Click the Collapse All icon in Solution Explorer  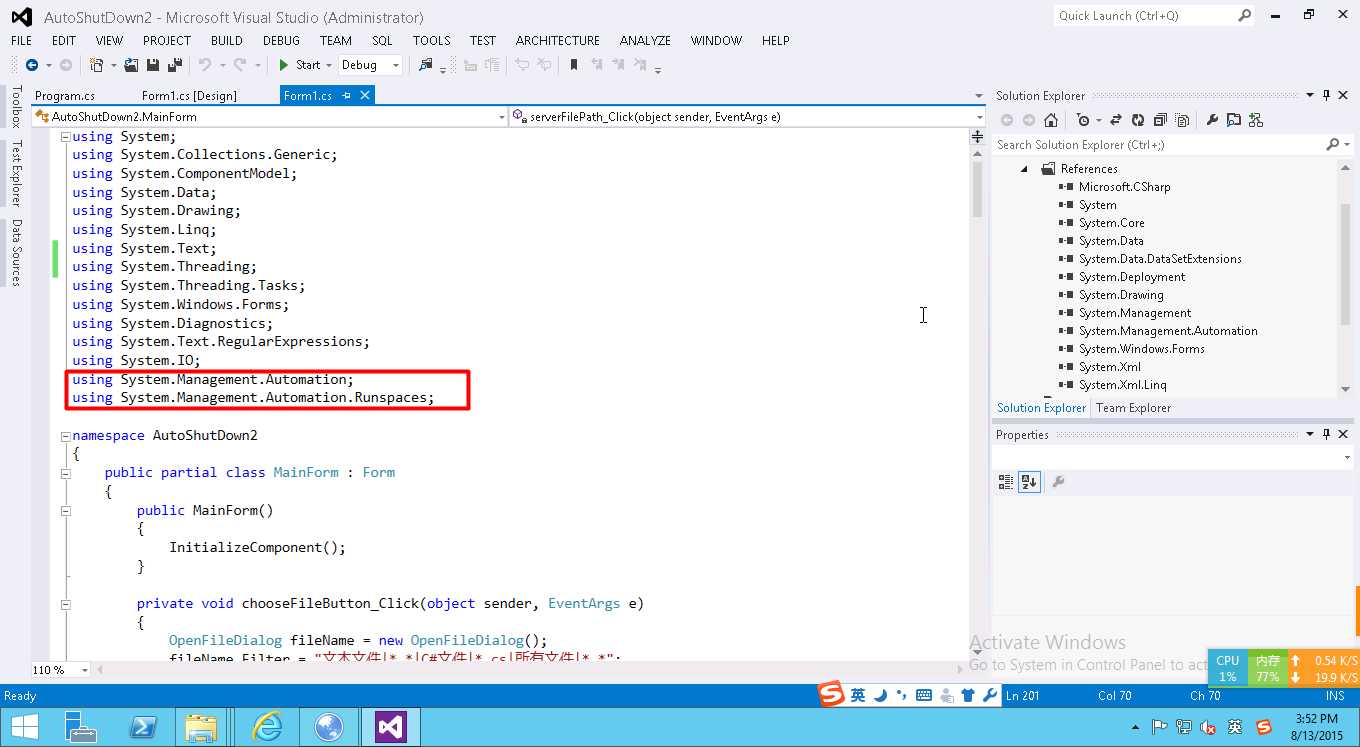(x=1160, y=120)
